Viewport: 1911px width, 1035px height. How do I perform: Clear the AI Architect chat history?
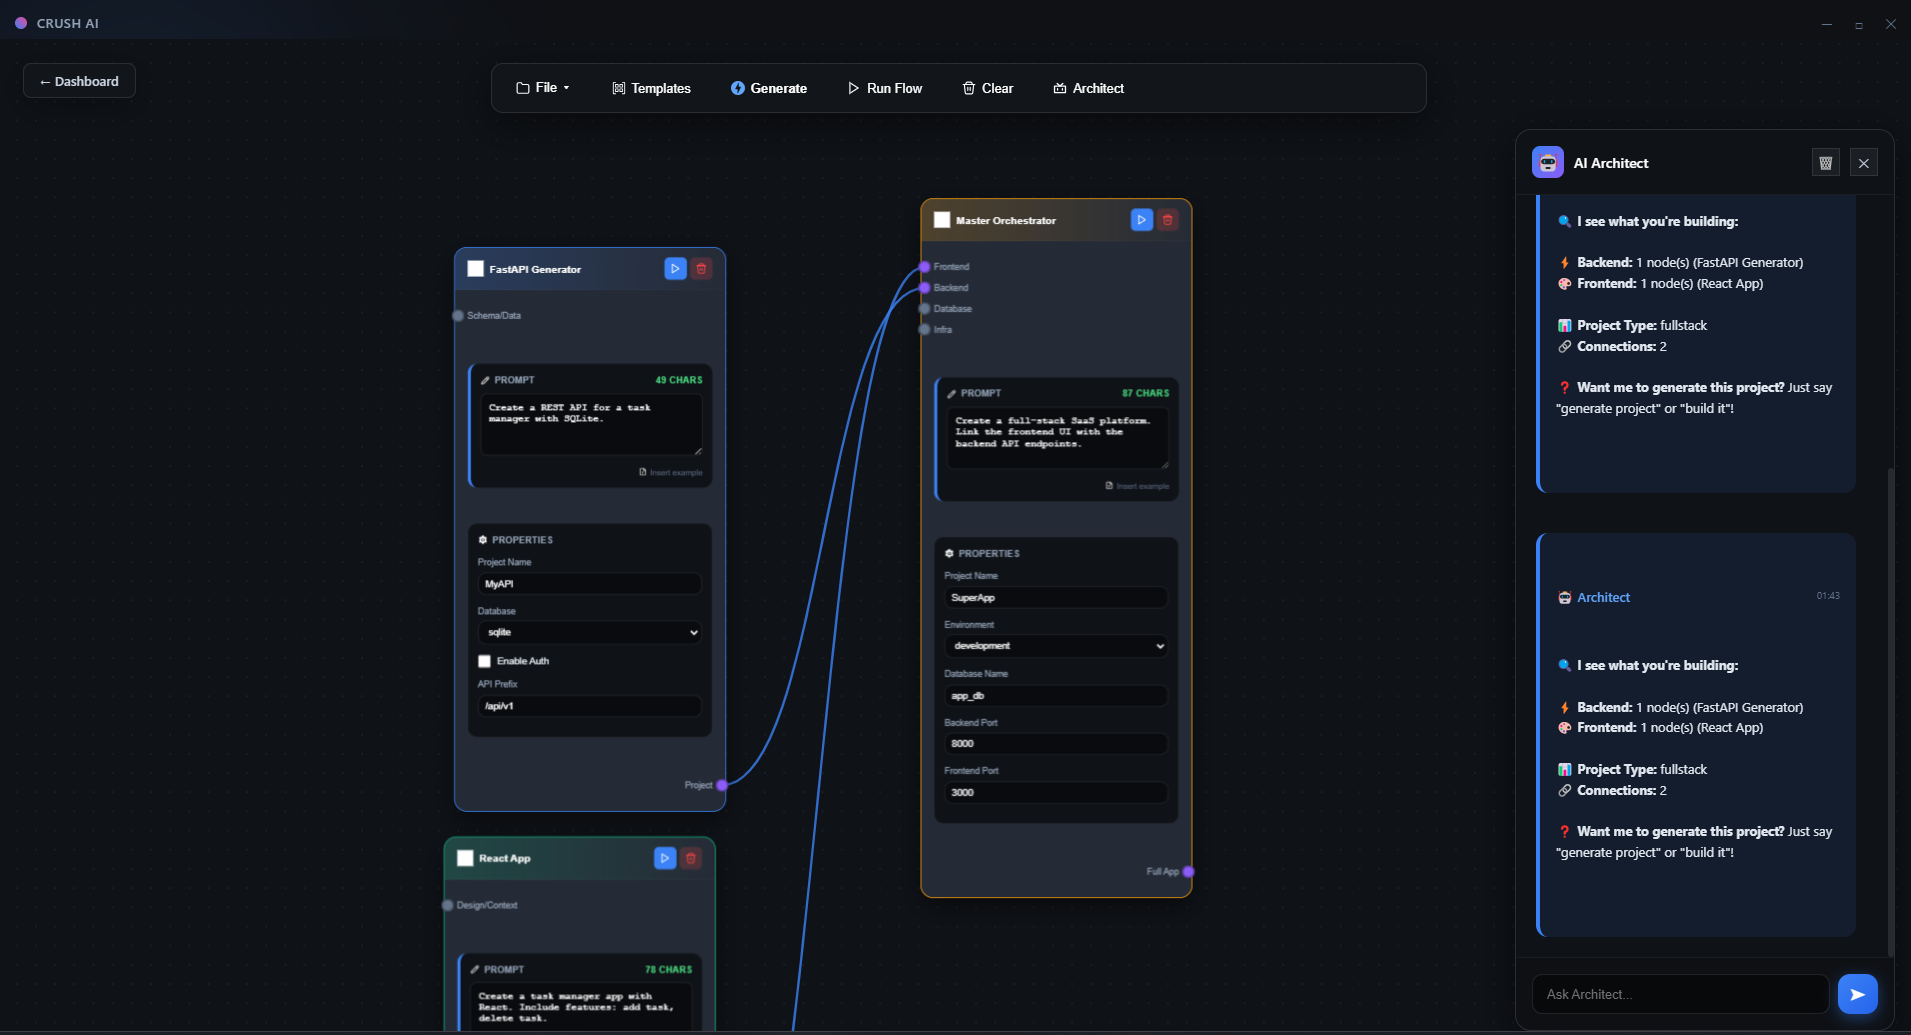[1826, 163]
